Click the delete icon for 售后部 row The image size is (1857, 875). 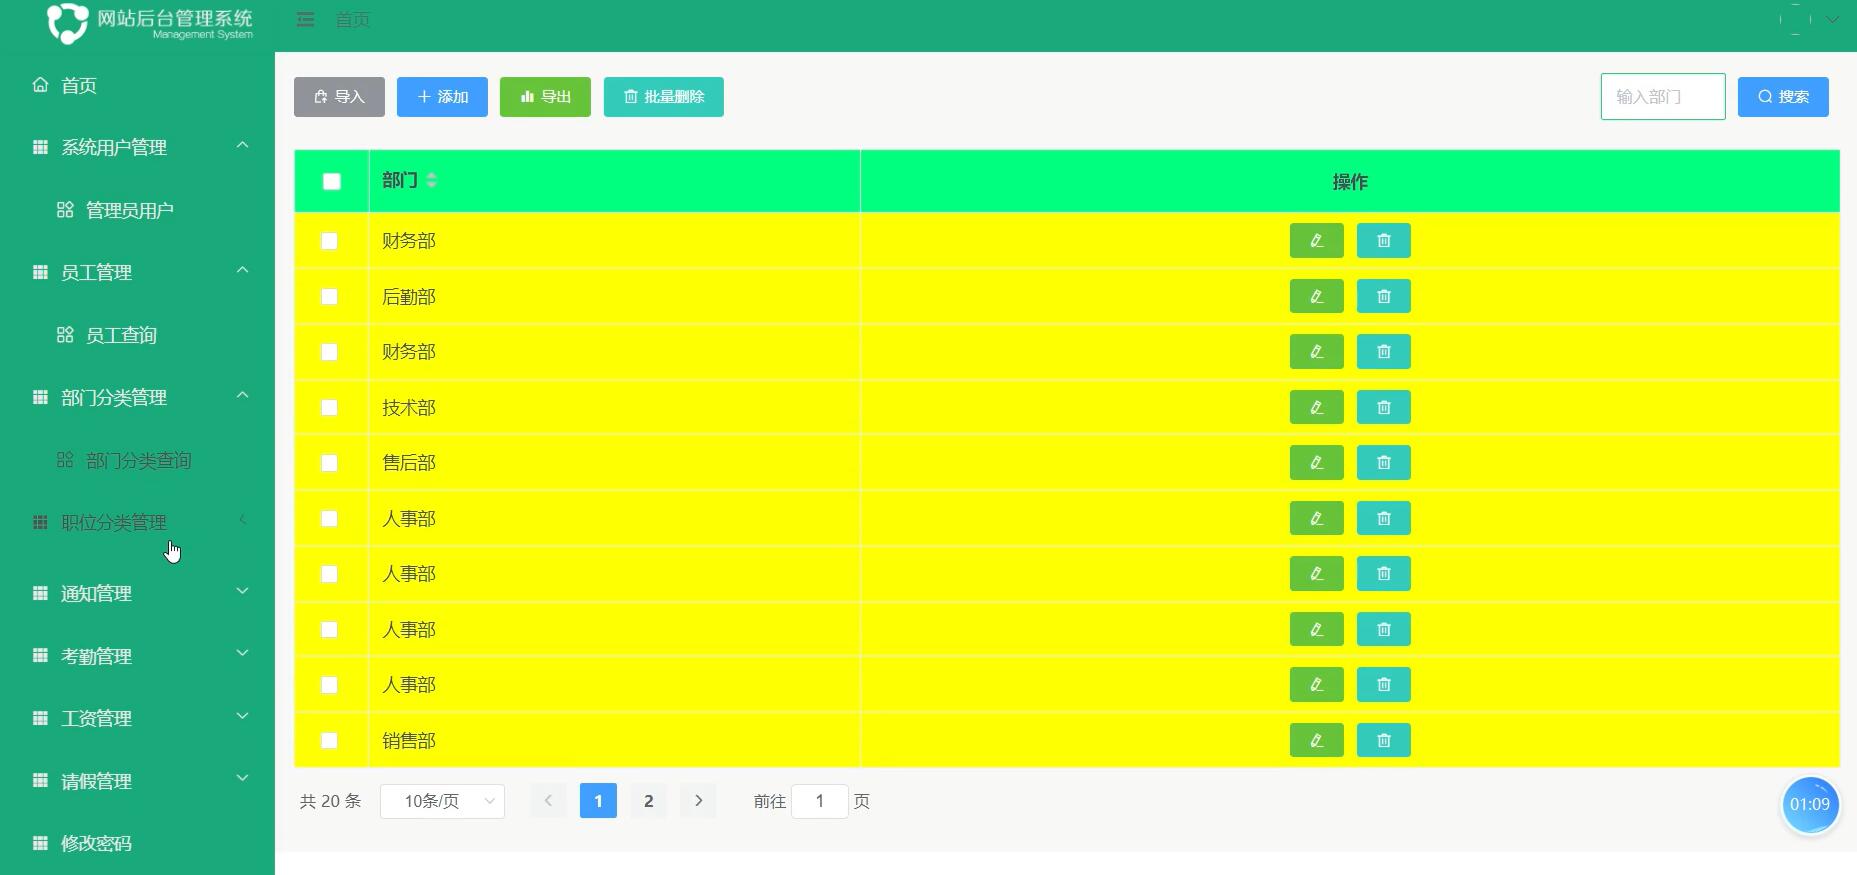coord(1383,463)
